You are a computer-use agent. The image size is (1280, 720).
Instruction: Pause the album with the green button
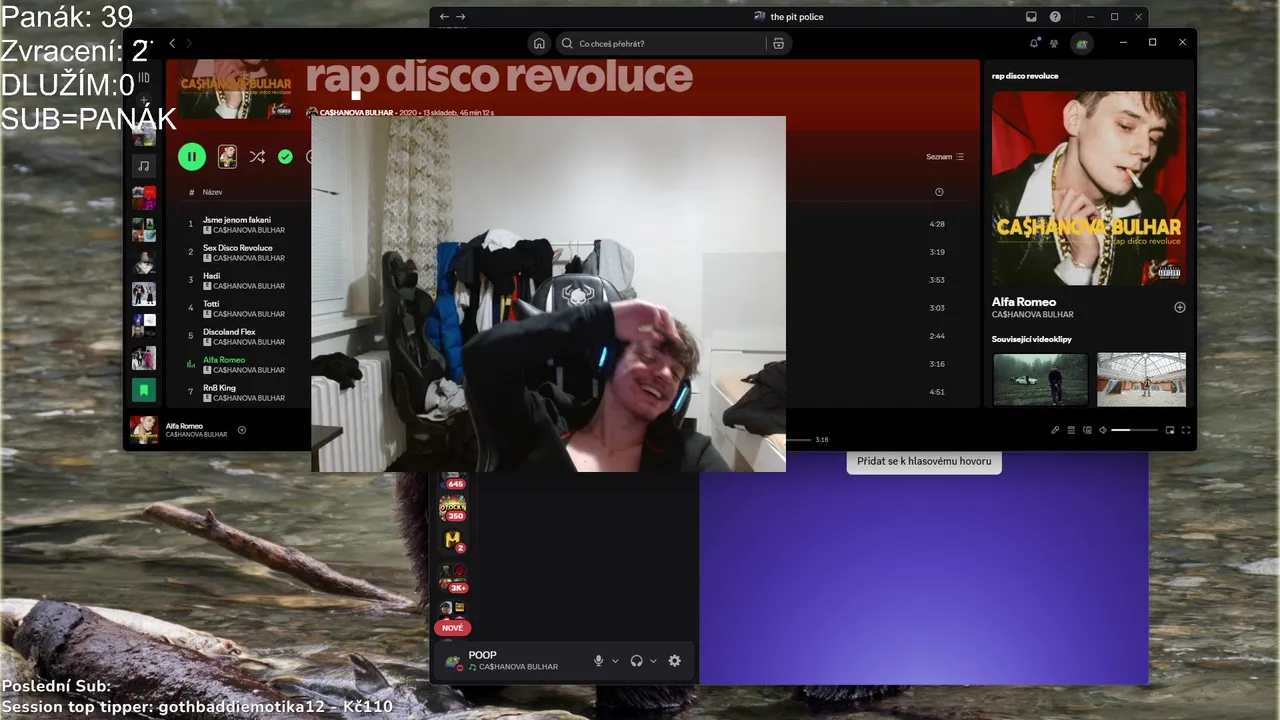pyautogui.click(x=192, y=156)
